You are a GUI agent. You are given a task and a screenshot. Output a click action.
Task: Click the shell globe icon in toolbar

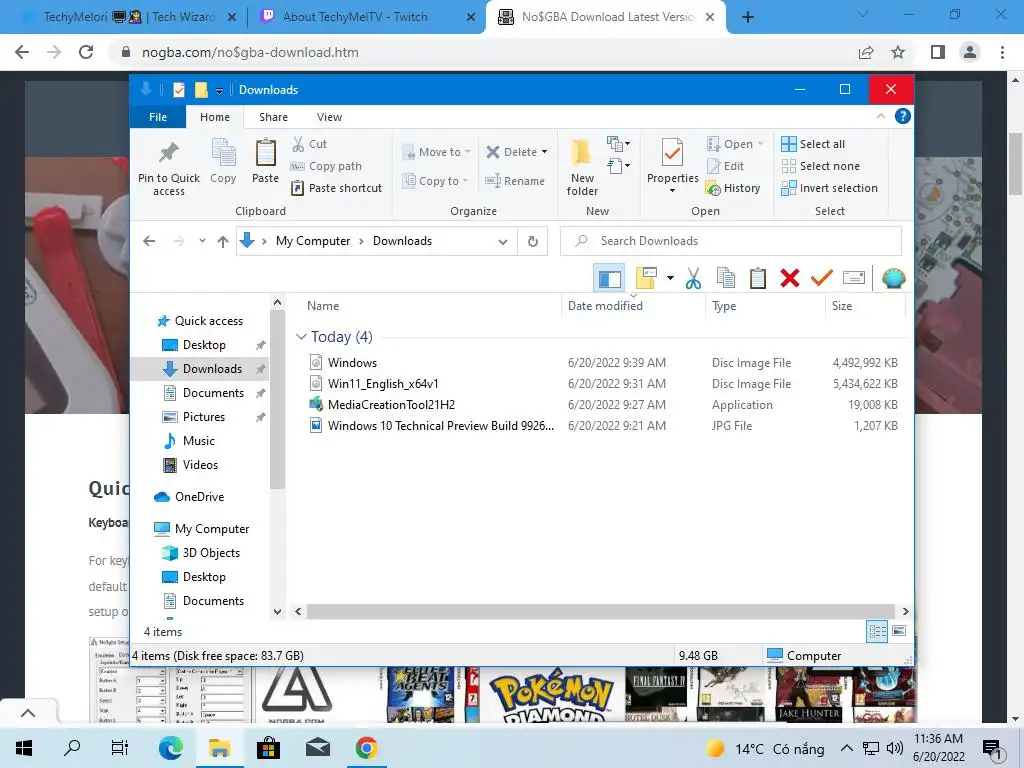893,278
